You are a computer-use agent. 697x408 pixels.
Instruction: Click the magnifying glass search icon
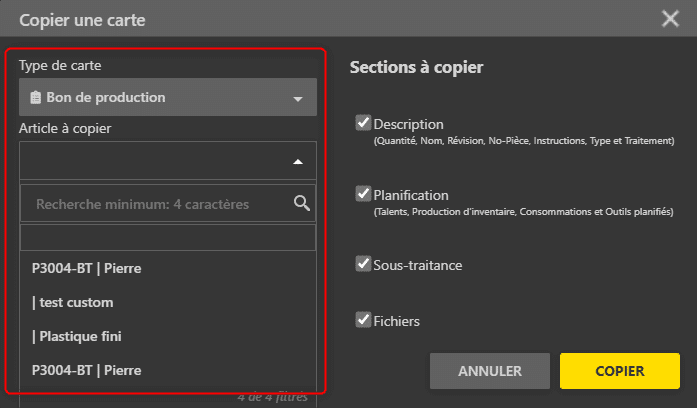click(x=302, y=204)
